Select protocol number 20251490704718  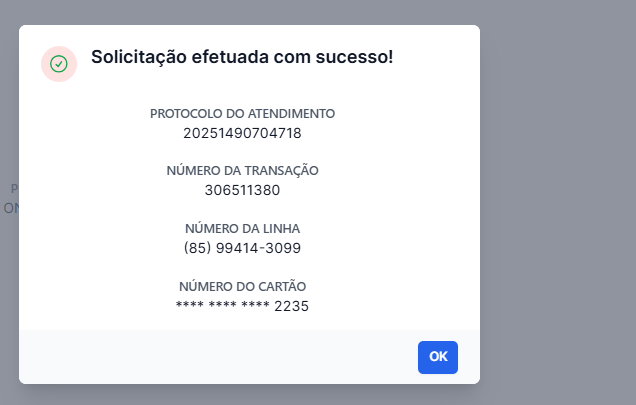click(242, 133)
